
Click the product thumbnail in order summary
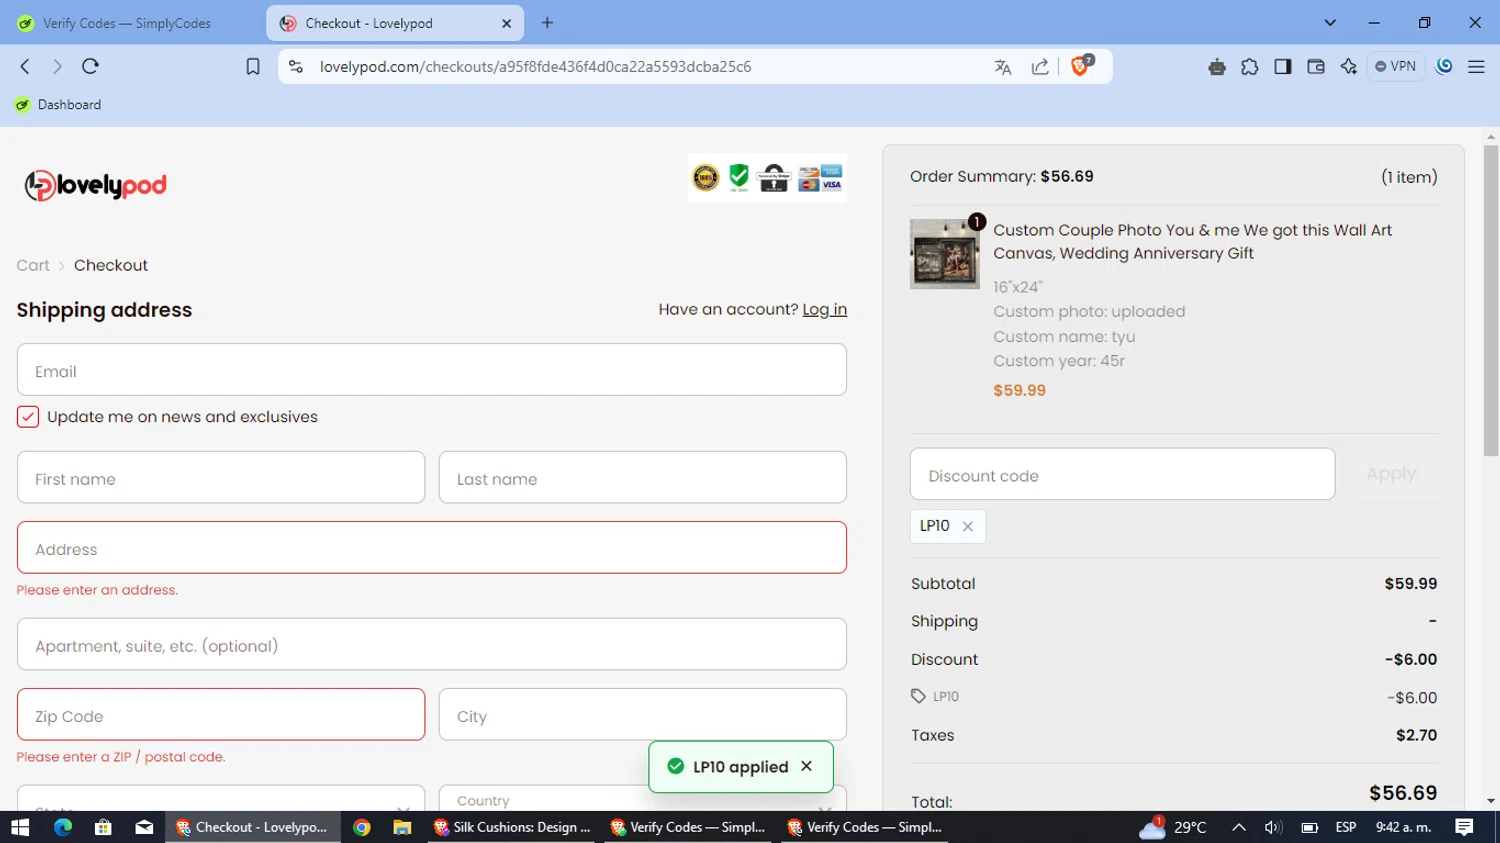pyautogui.click(x=944, y=254)
